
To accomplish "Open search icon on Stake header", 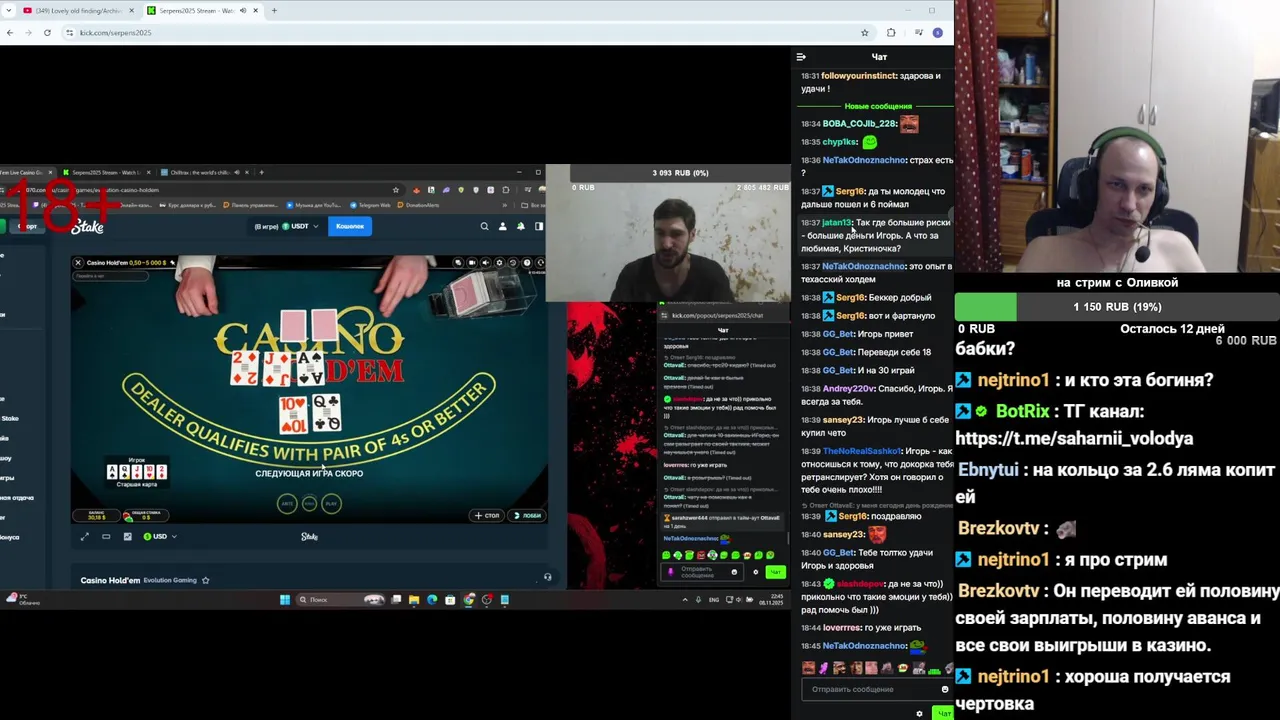I will (484, 226).
